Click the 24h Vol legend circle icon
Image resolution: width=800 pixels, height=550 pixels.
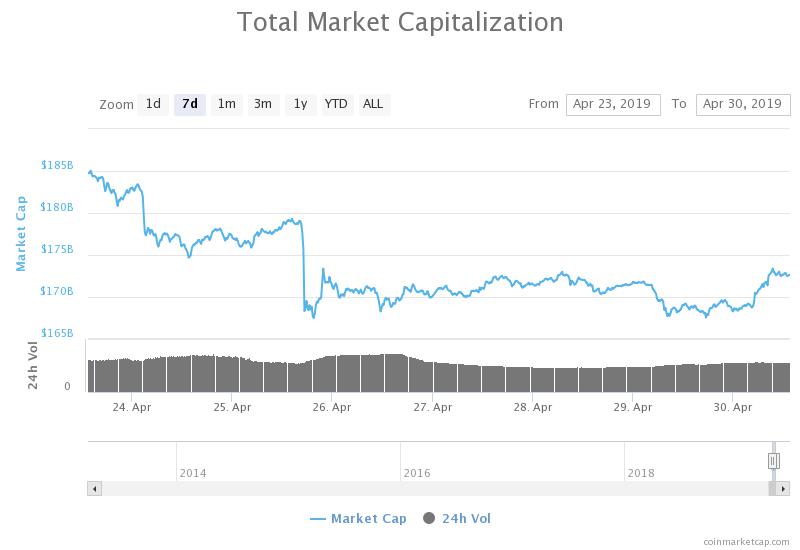pos(429,518)
